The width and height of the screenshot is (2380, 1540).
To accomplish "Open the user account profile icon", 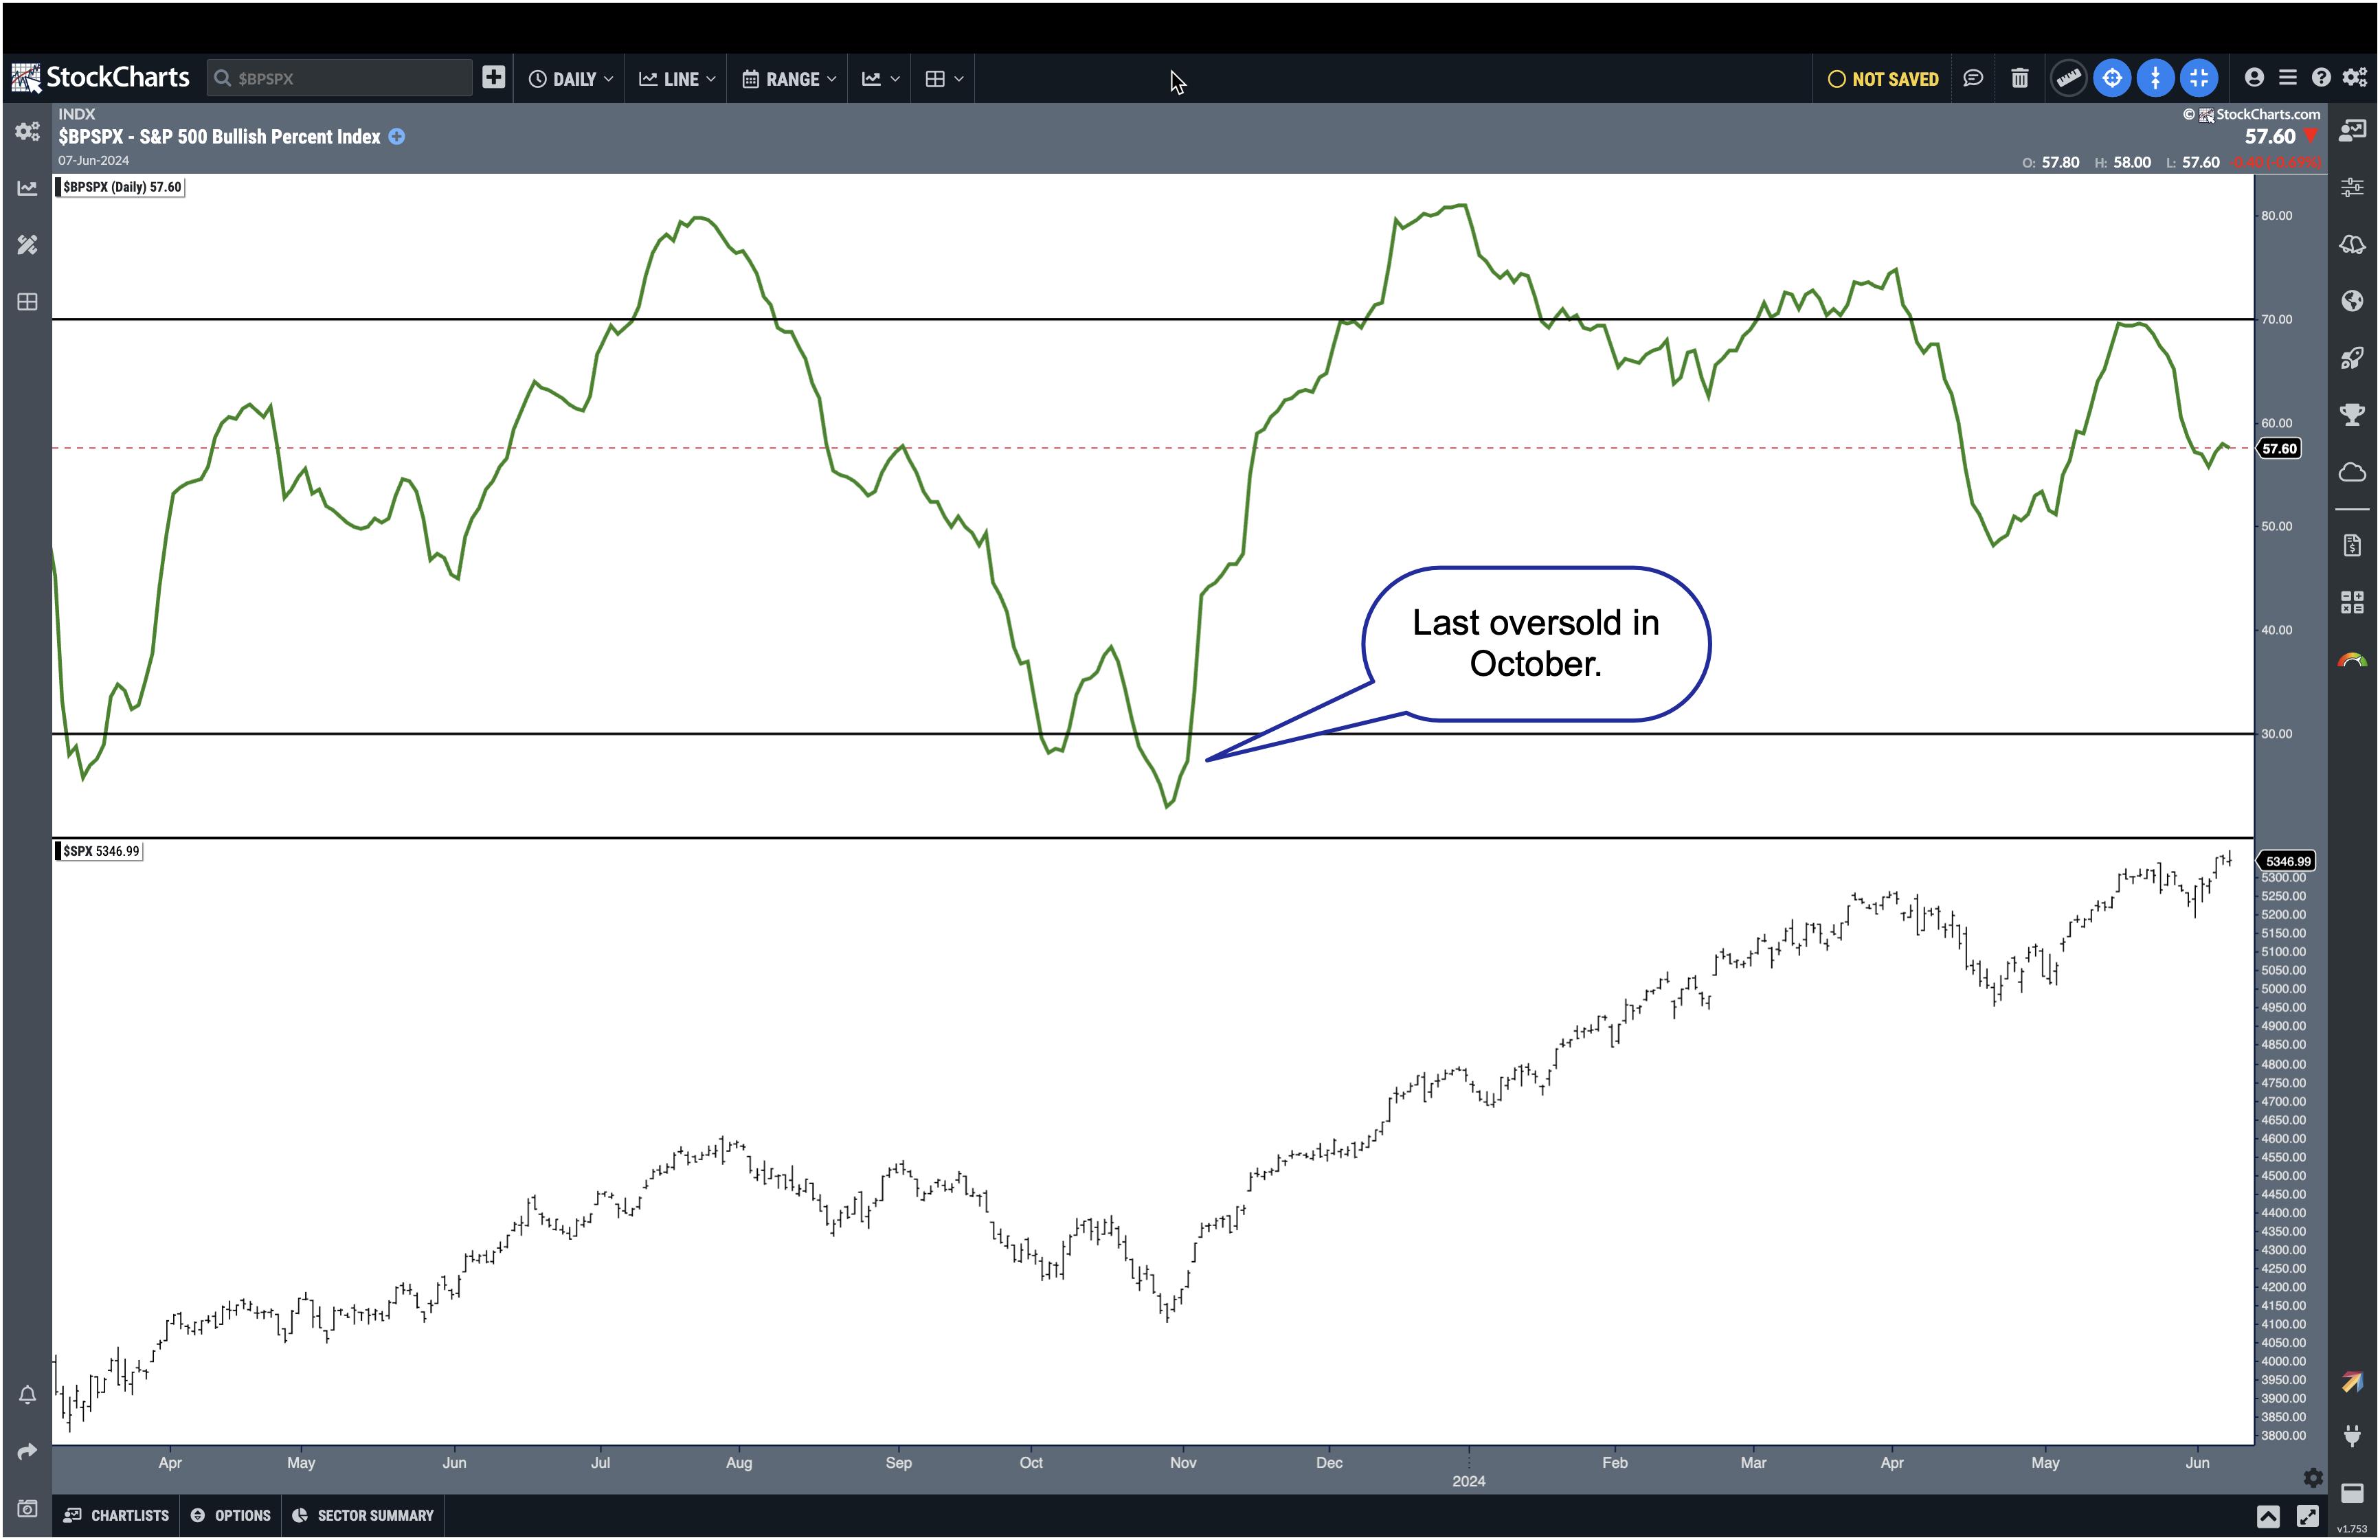I will 2253,78.
